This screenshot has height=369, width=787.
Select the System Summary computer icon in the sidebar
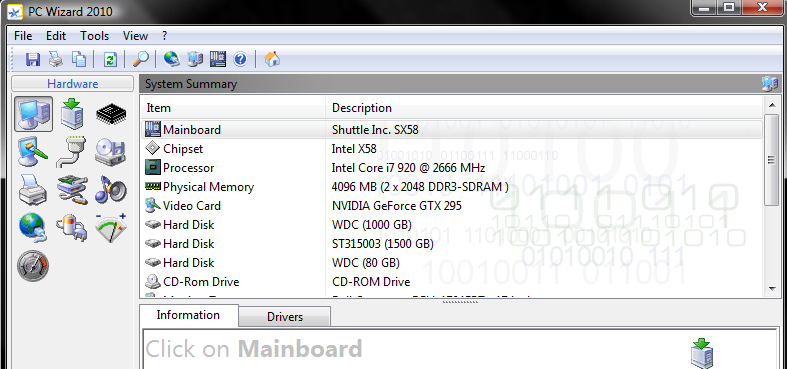point(34,114)
